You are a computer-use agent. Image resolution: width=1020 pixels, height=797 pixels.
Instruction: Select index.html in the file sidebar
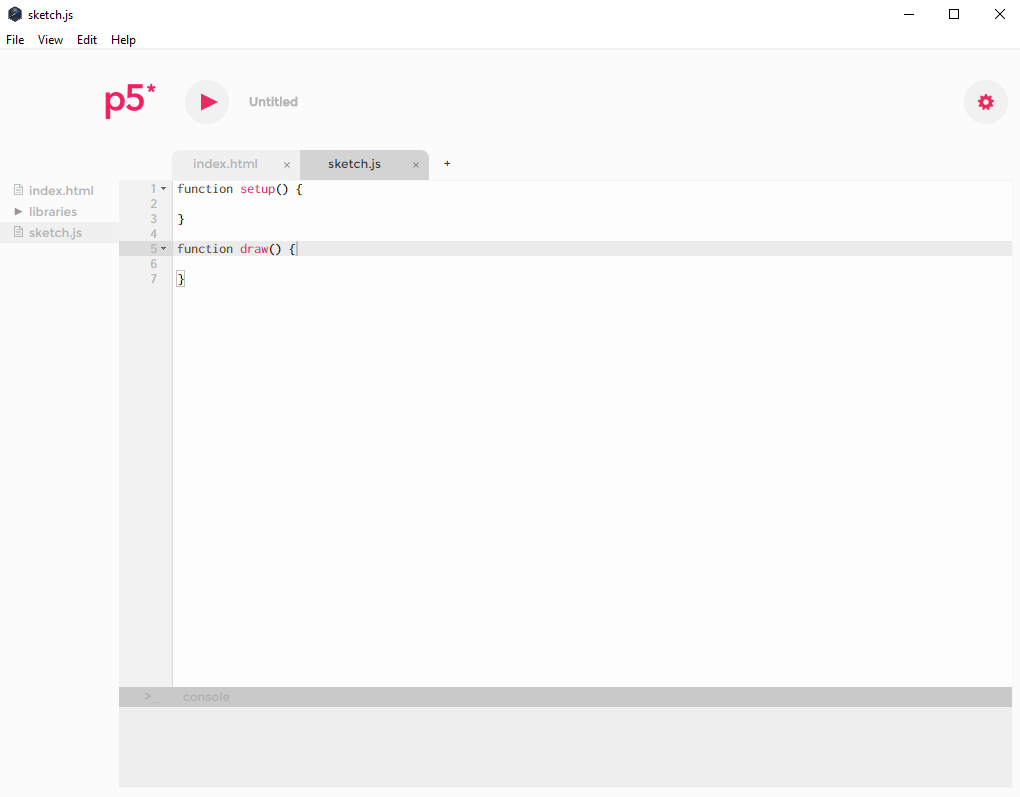pos(60,191)
